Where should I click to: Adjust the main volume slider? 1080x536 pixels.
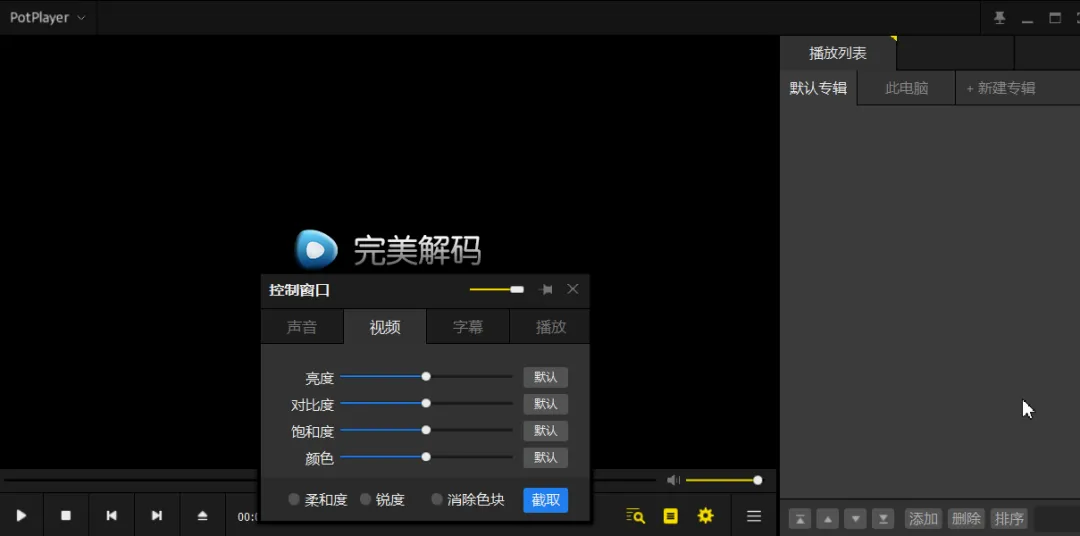tap(724, 480)
